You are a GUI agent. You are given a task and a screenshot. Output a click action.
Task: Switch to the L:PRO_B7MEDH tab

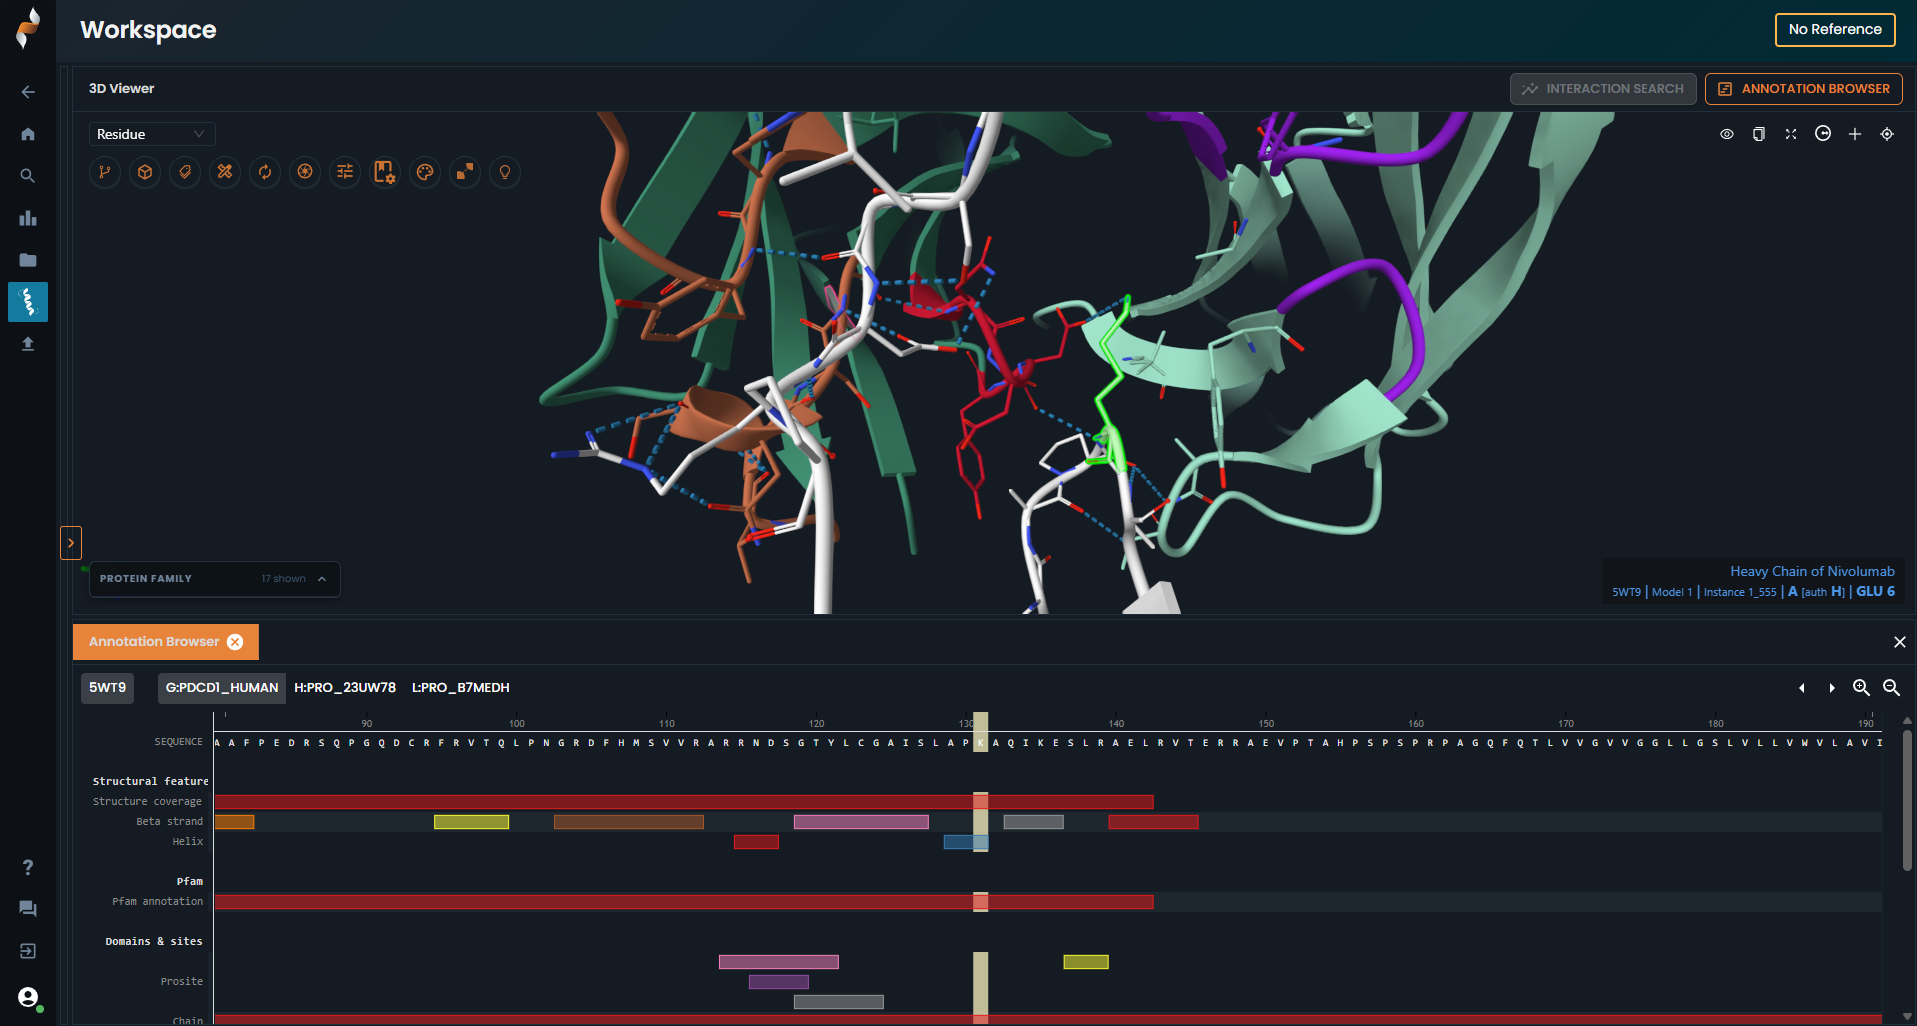coord(461,688)
